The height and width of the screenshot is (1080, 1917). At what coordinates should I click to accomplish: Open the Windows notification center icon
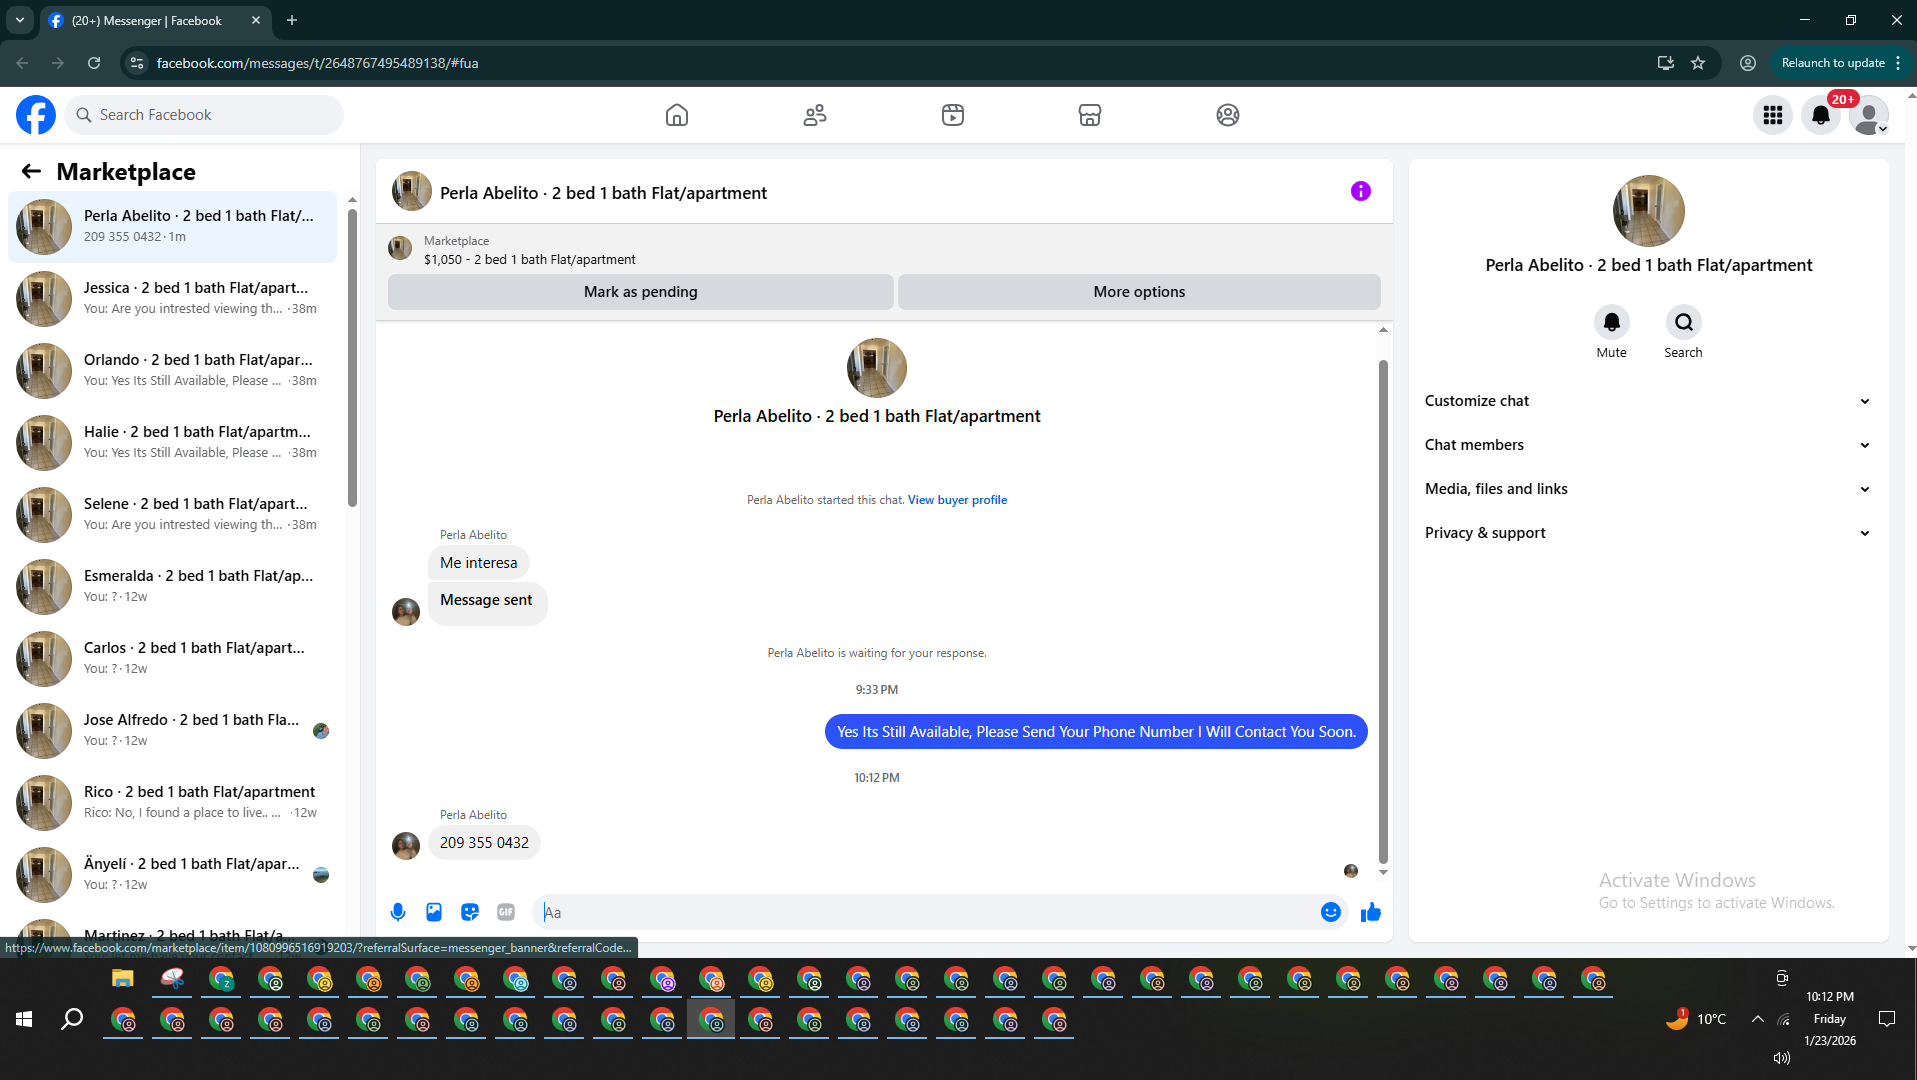coord(1887,1019)
